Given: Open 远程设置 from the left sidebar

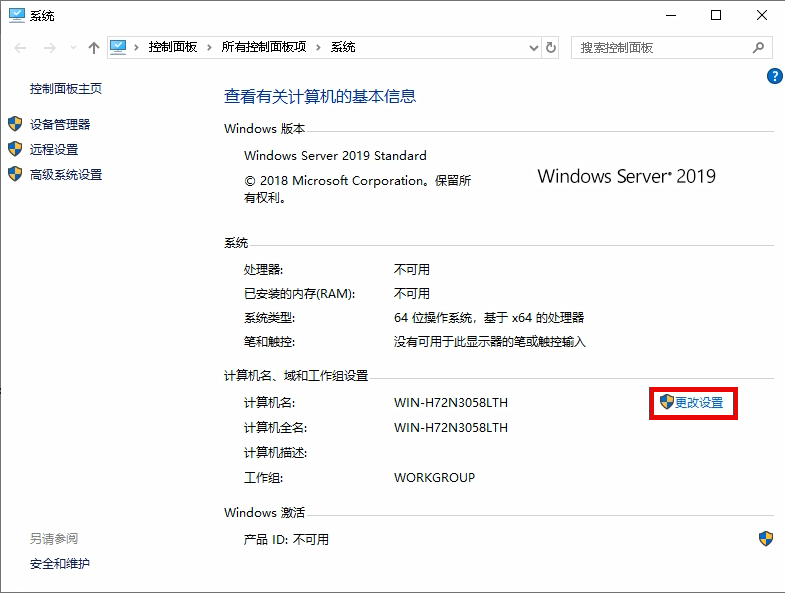Looking at the screenshot, I should coord(54,149).
